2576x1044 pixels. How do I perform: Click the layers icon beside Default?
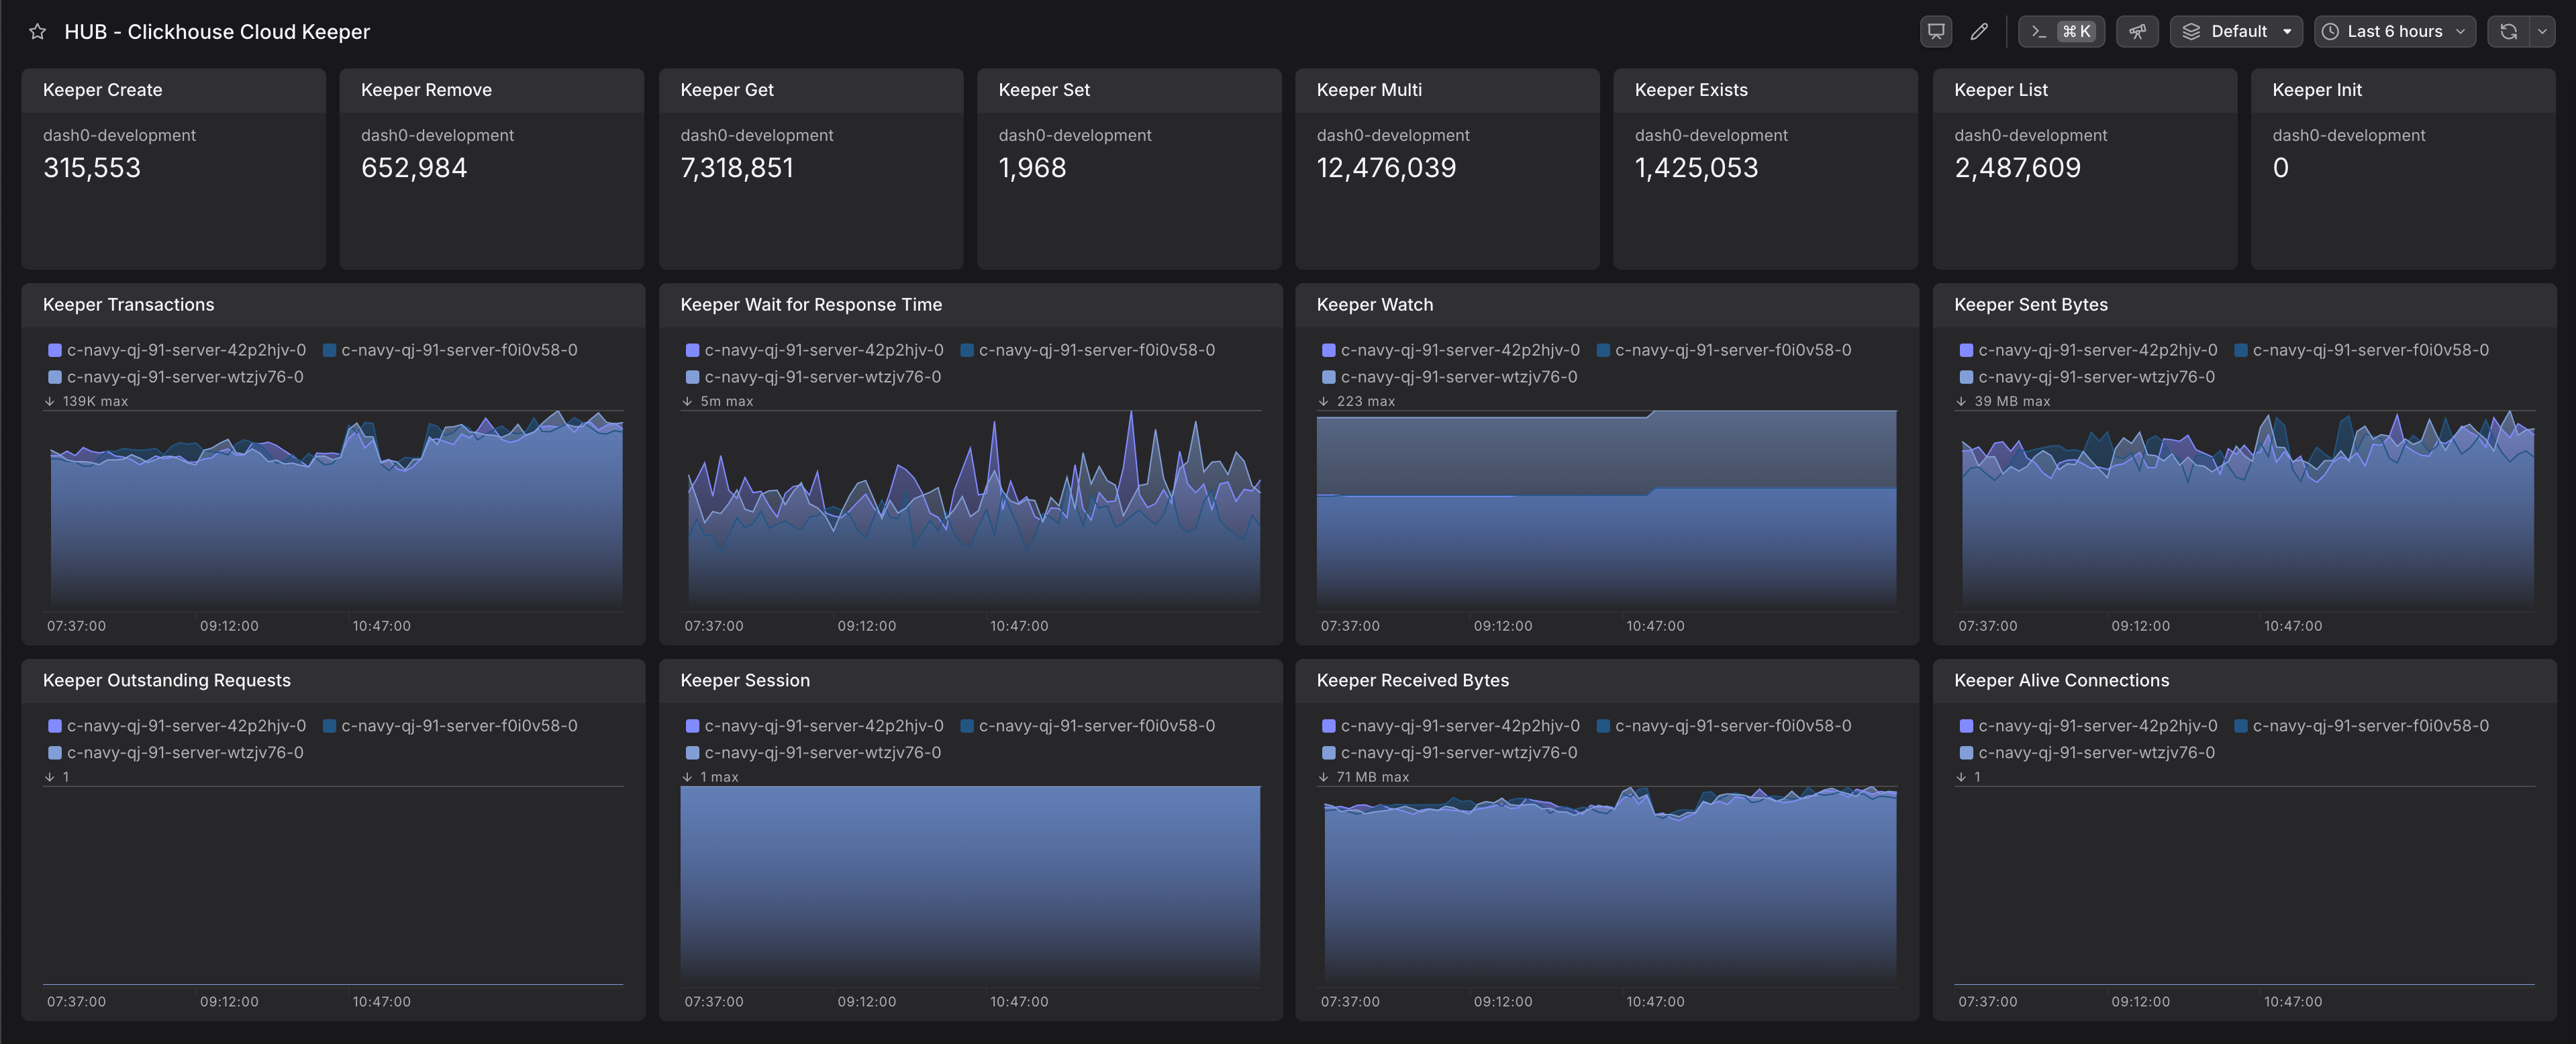[x=2191, y=32]
